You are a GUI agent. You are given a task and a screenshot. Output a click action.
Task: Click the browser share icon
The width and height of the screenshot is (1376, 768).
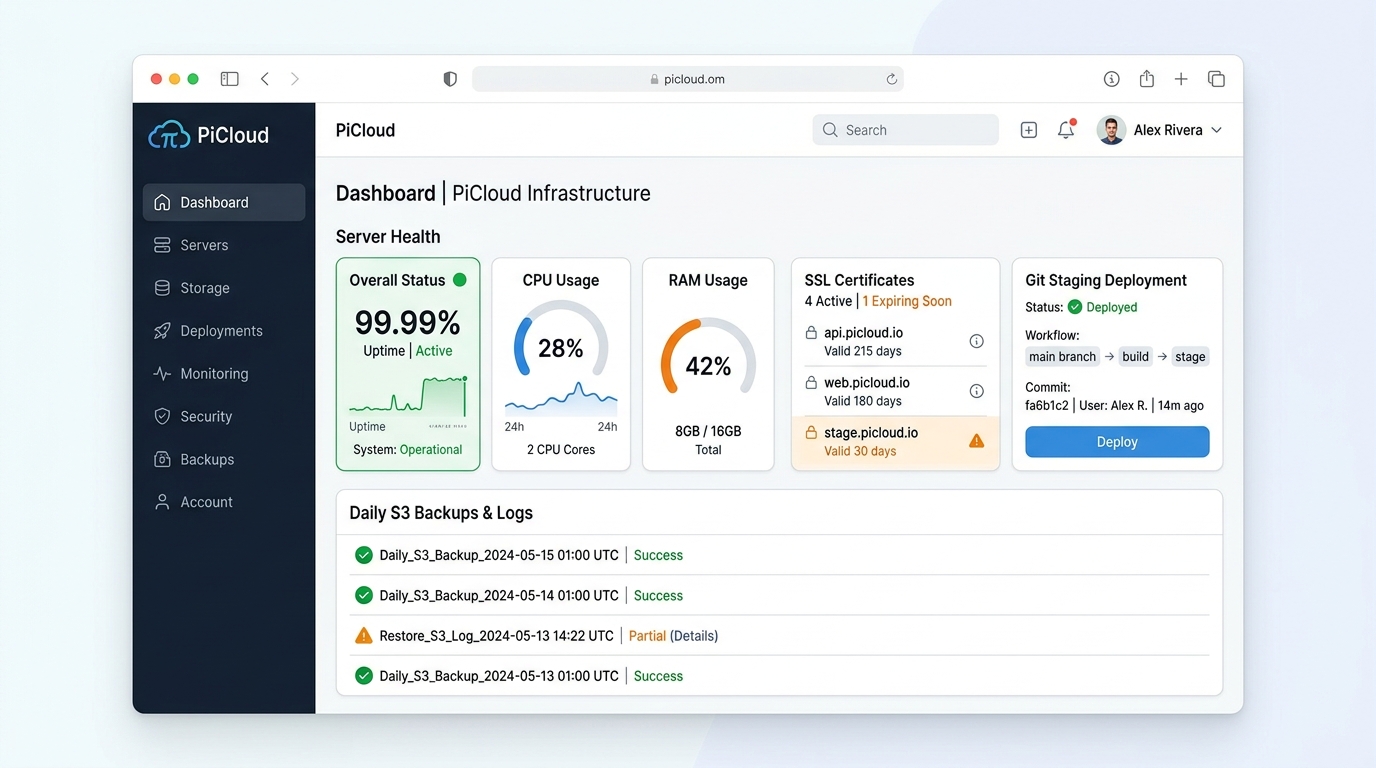[x=1147, y=79]
